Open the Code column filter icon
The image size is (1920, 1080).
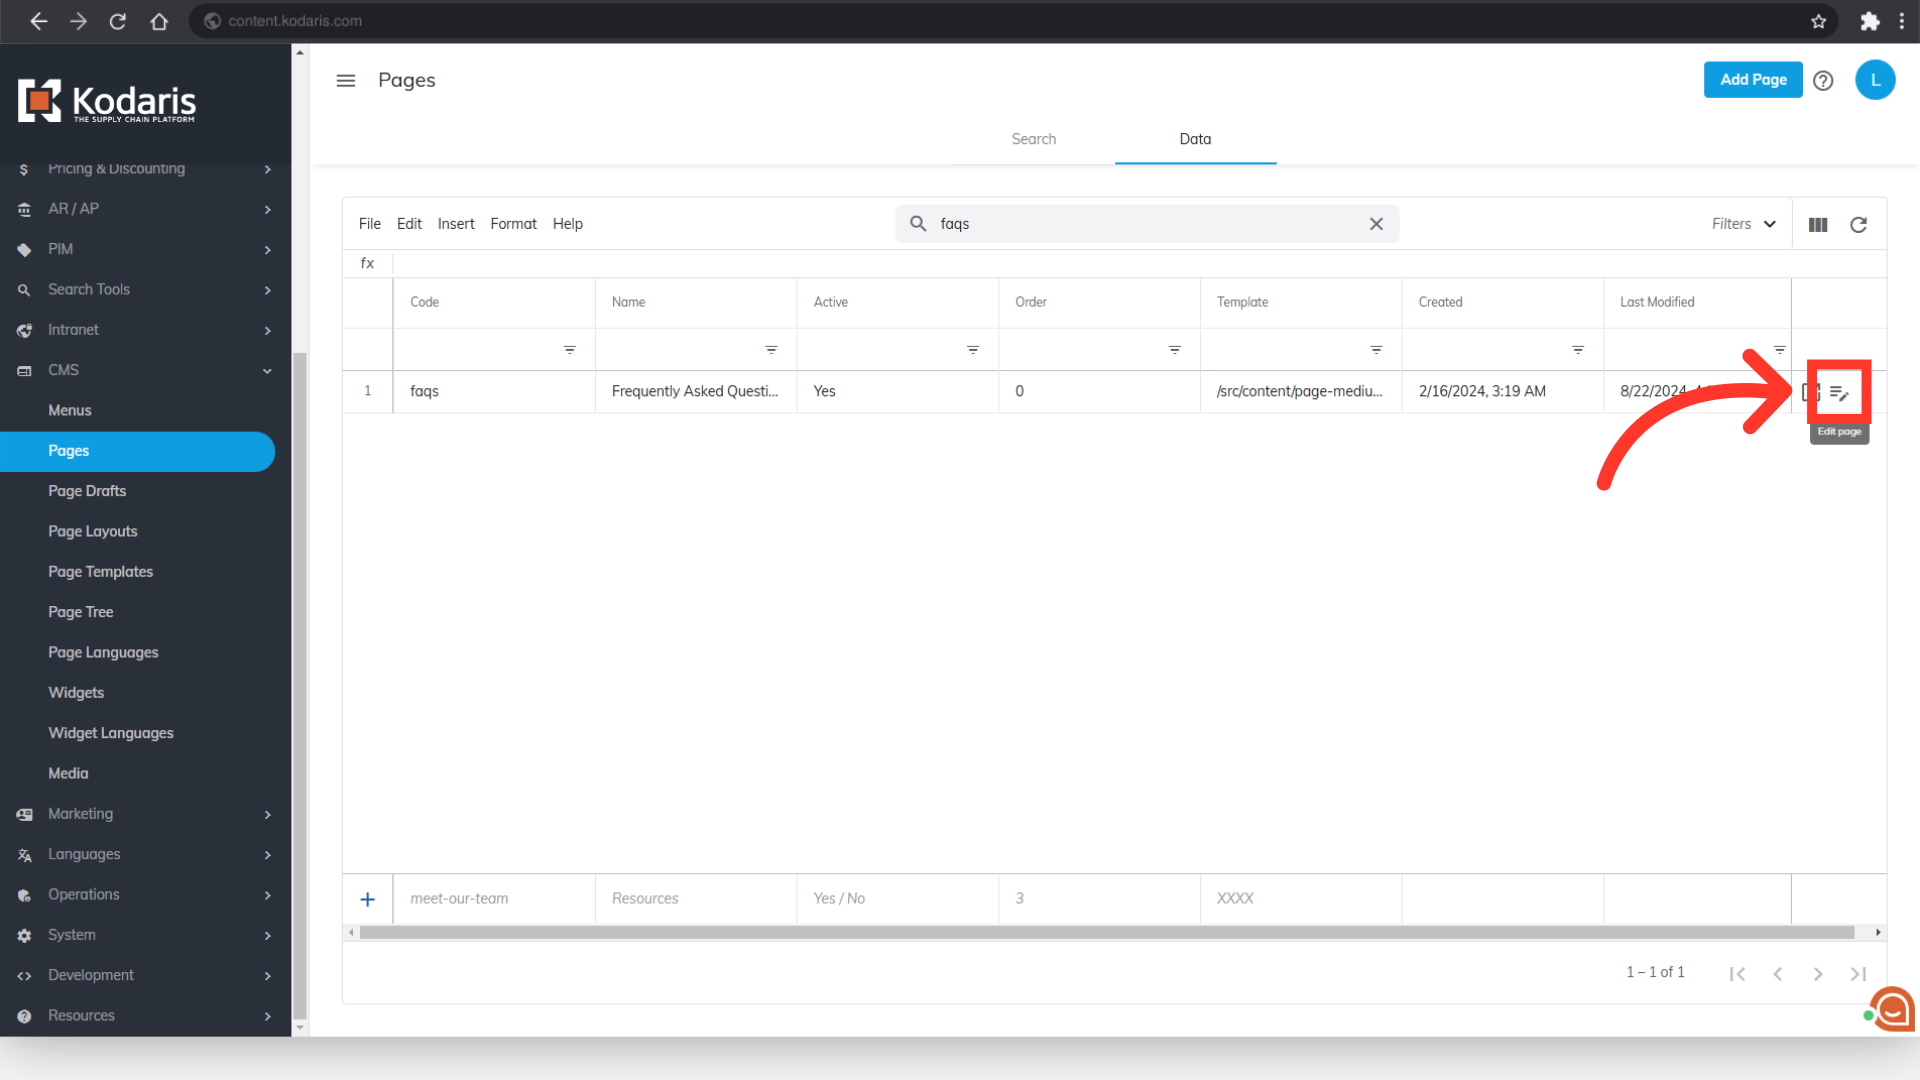pos(569,350)
